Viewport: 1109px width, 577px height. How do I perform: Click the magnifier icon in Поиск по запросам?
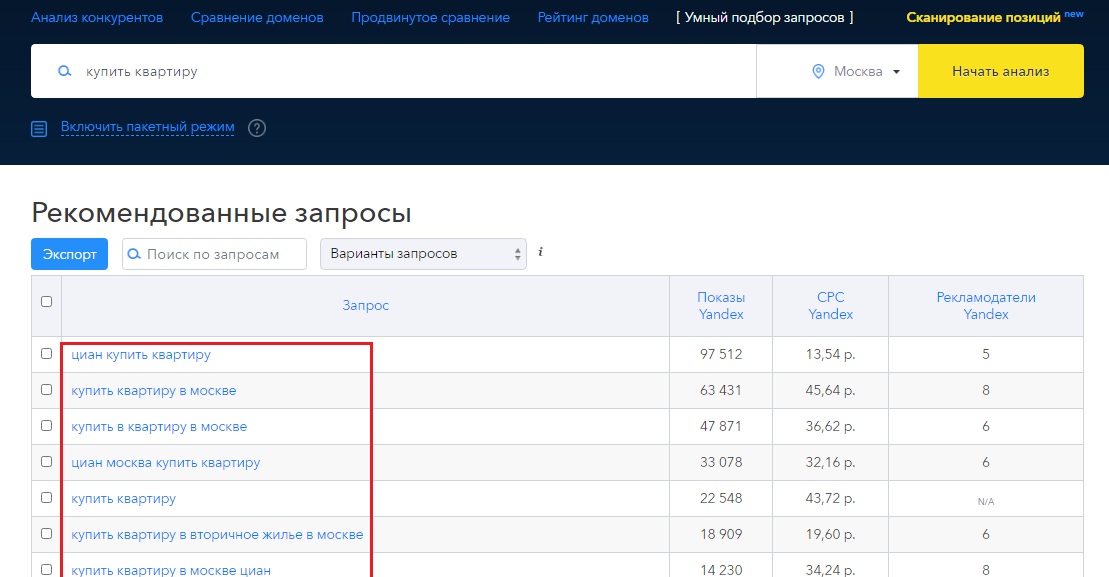134,254
